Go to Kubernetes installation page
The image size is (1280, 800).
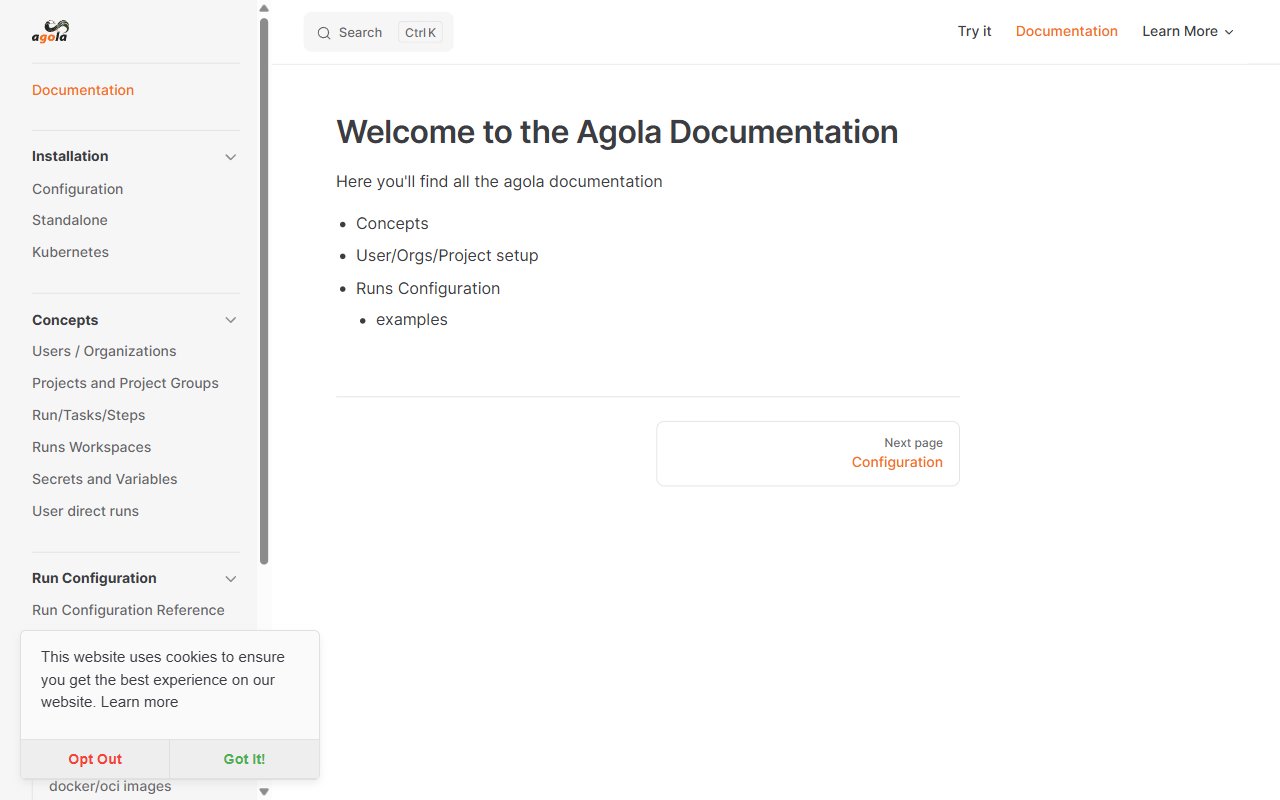pyautogui.click(x=70, y=252)
